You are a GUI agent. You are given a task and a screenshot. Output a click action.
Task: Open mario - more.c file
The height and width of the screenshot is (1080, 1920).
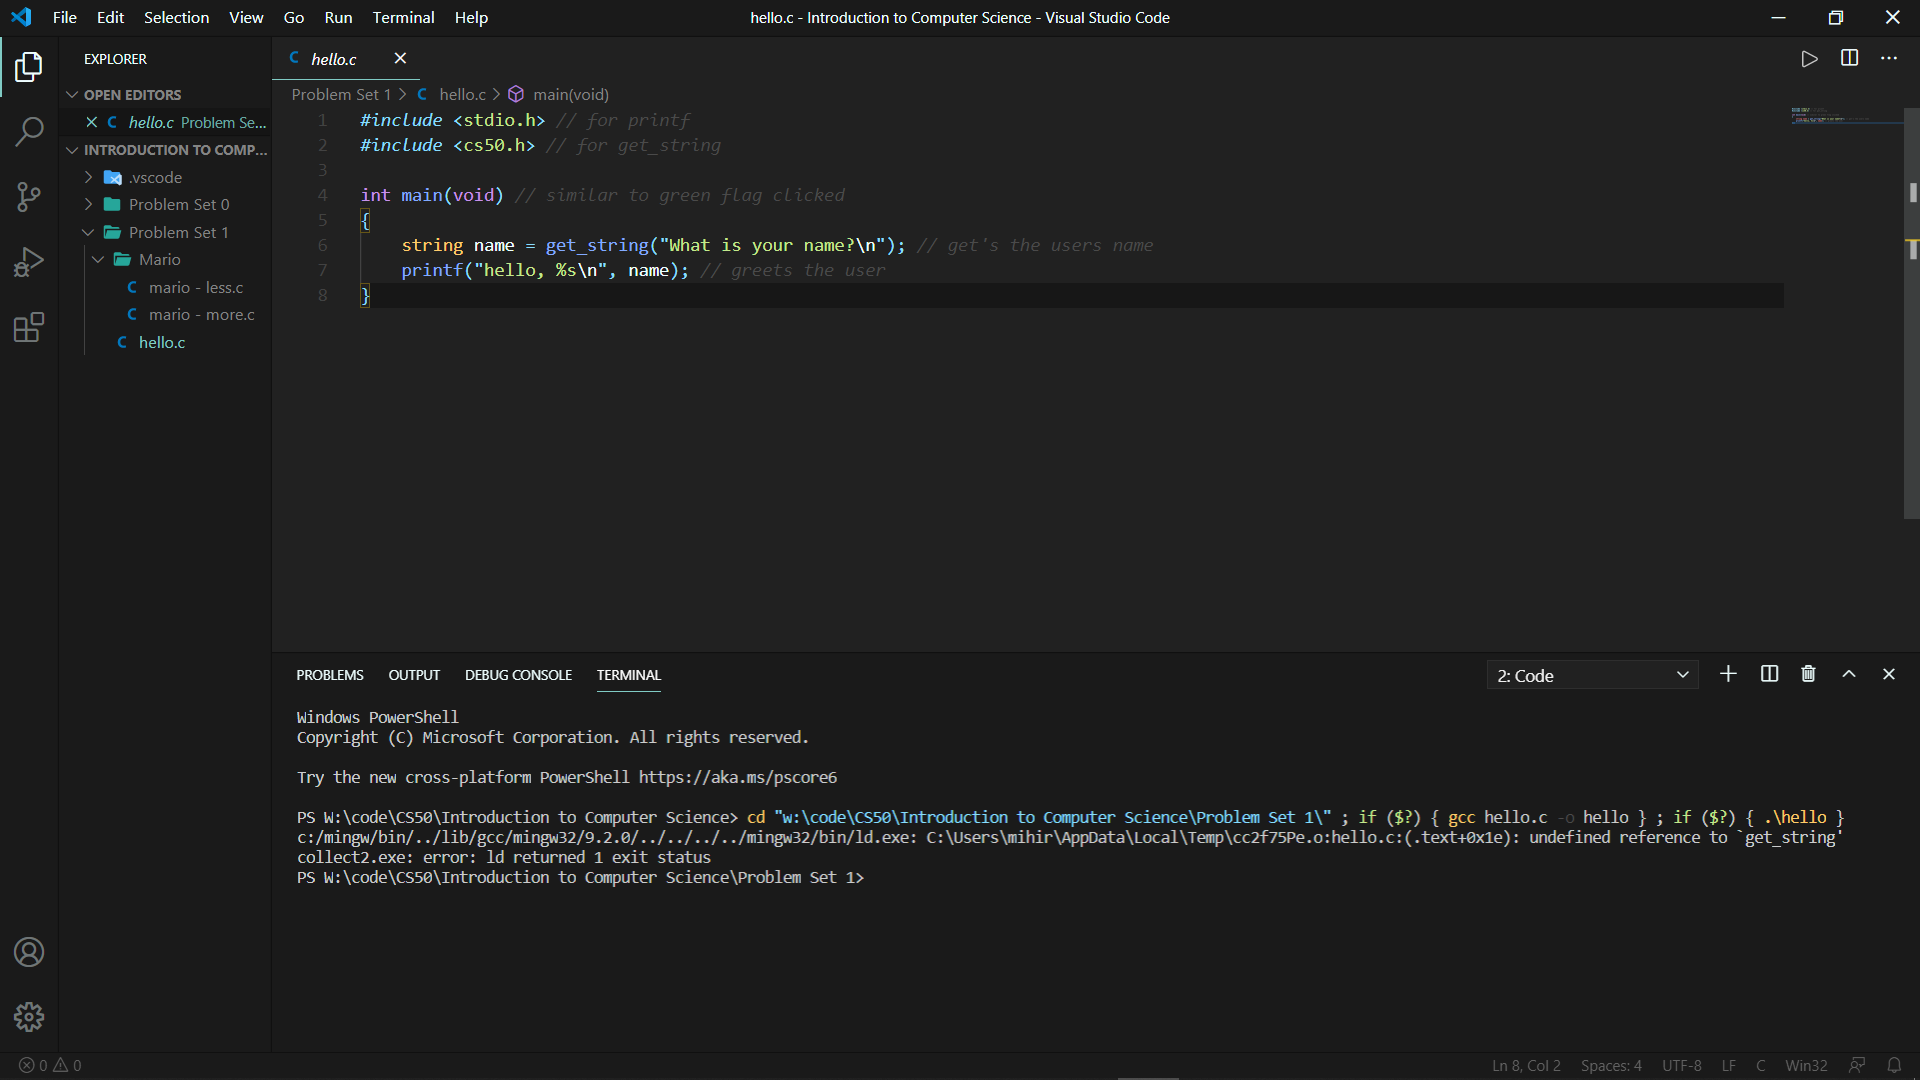[201, 314]
